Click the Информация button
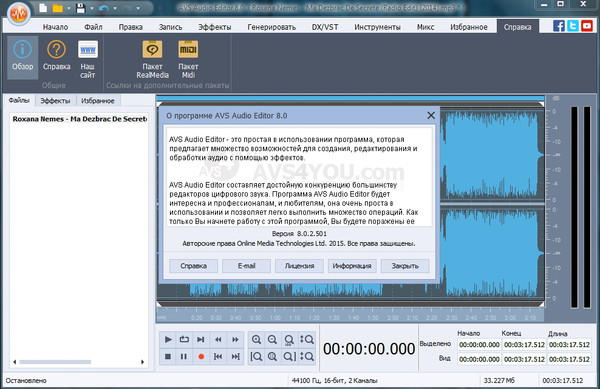Screen dimensions: 600x389 352,266
